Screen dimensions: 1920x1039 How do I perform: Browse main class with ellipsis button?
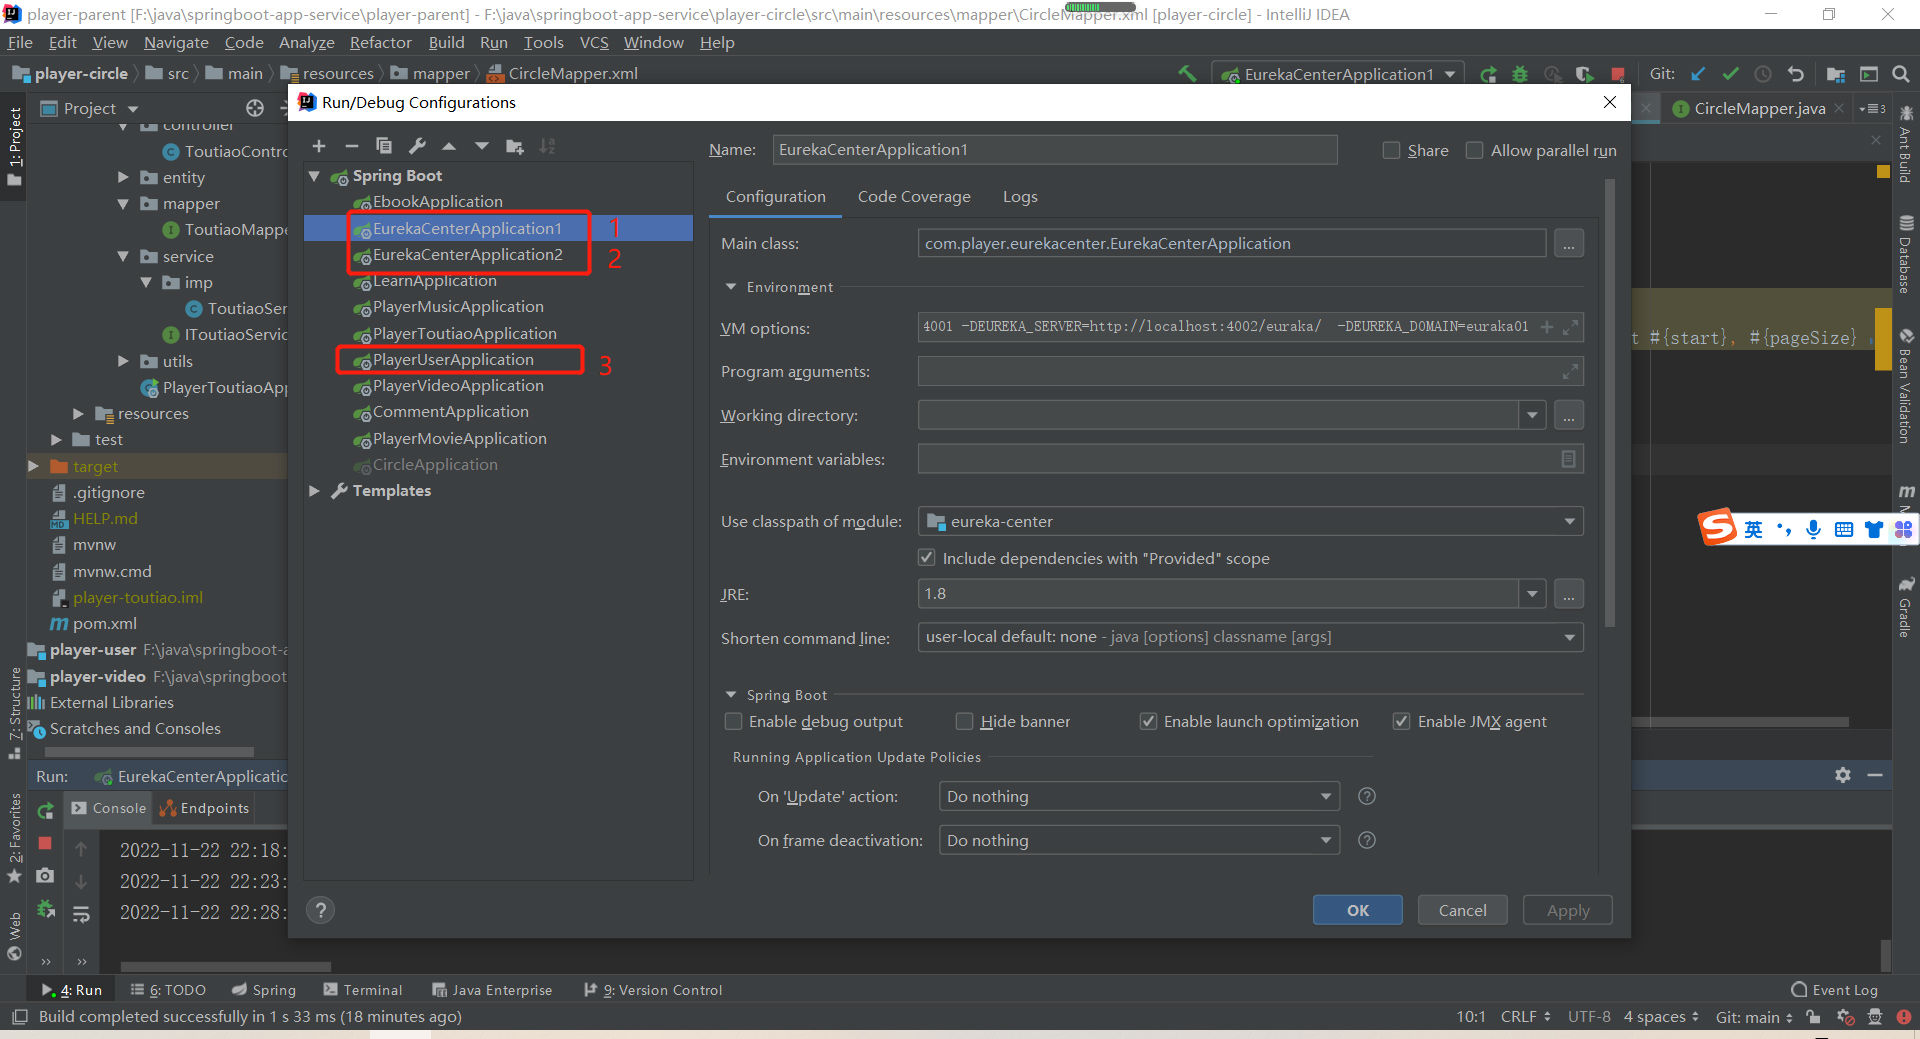click(1569, 244)
